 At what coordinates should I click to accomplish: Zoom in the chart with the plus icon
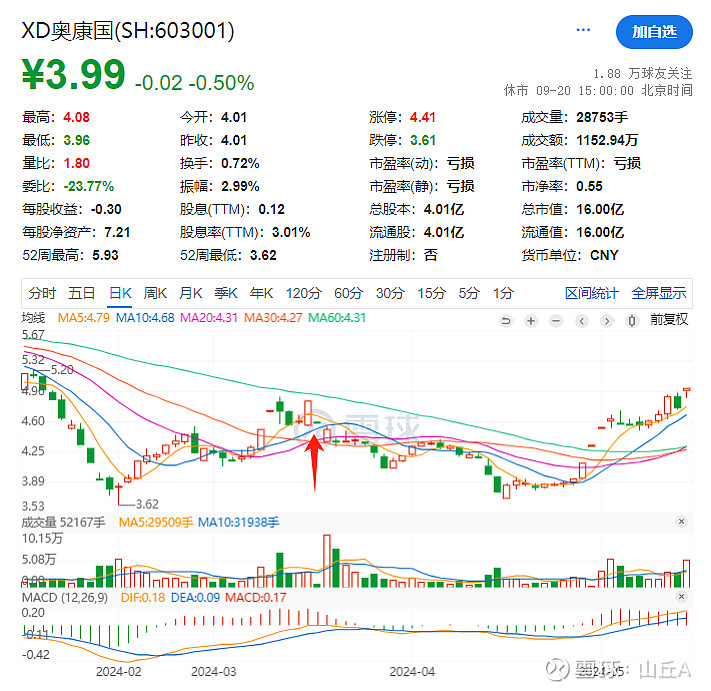[531, 321]
